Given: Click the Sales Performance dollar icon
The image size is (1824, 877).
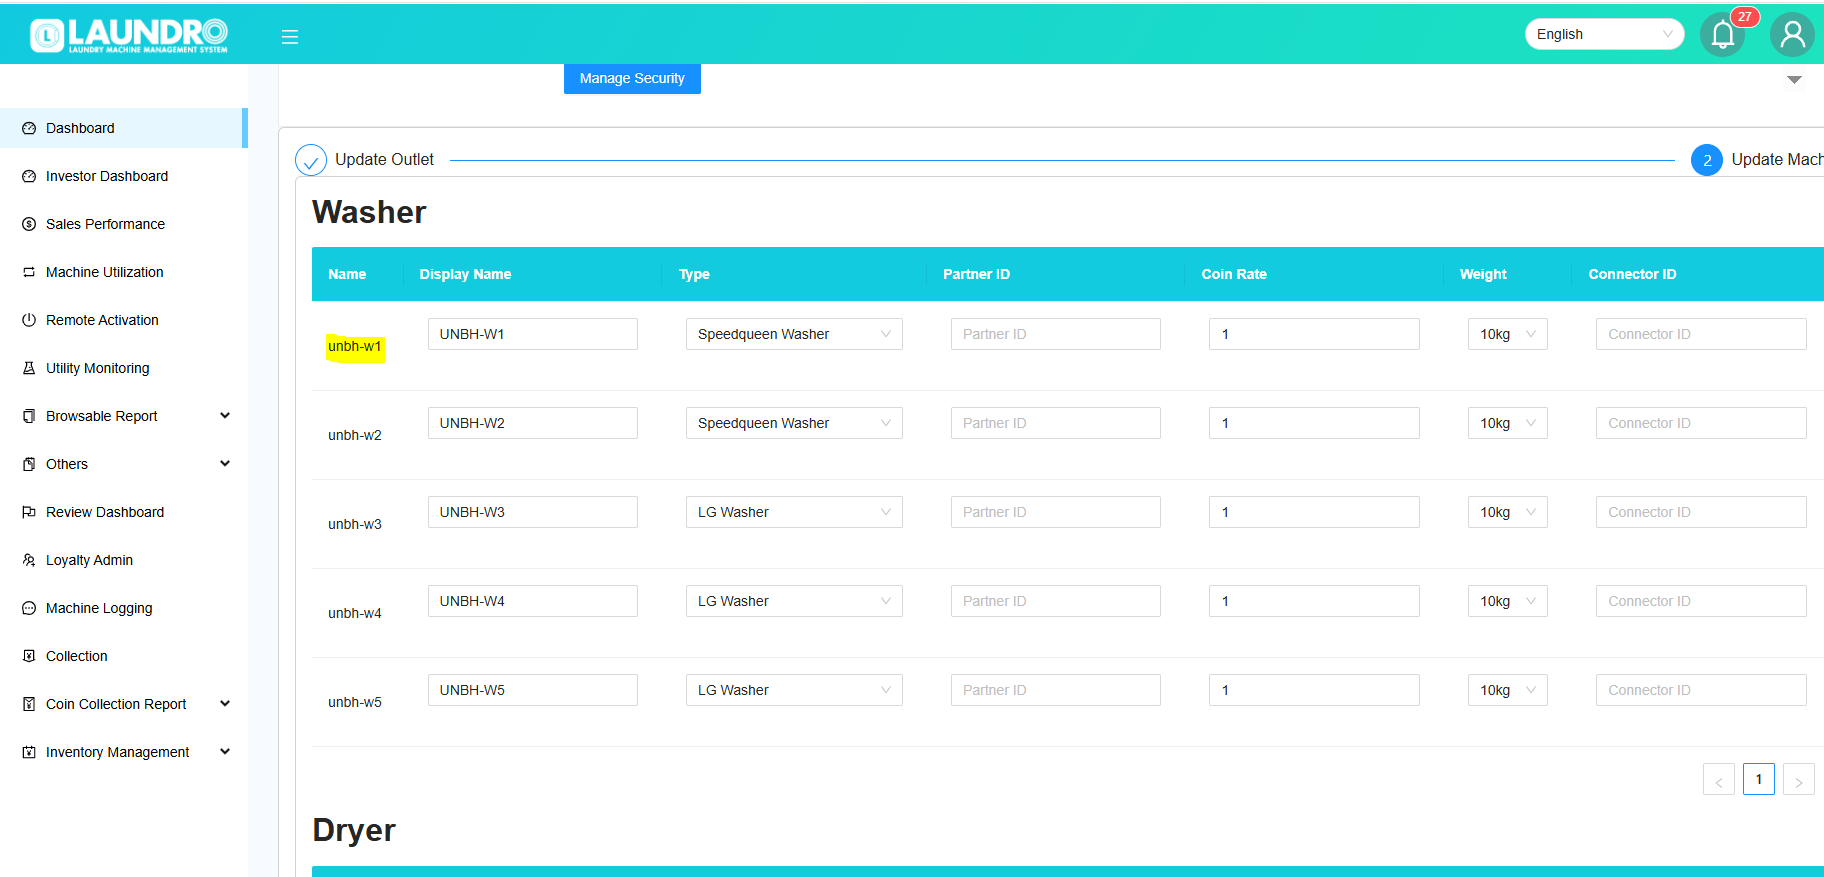Looking at the screenshot, I should click(x=29, y=224).
